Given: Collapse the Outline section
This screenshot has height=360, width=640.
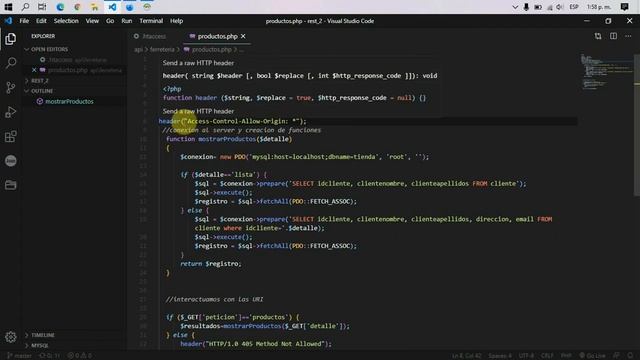Looking at the screenshot, I should pos(42,91).
